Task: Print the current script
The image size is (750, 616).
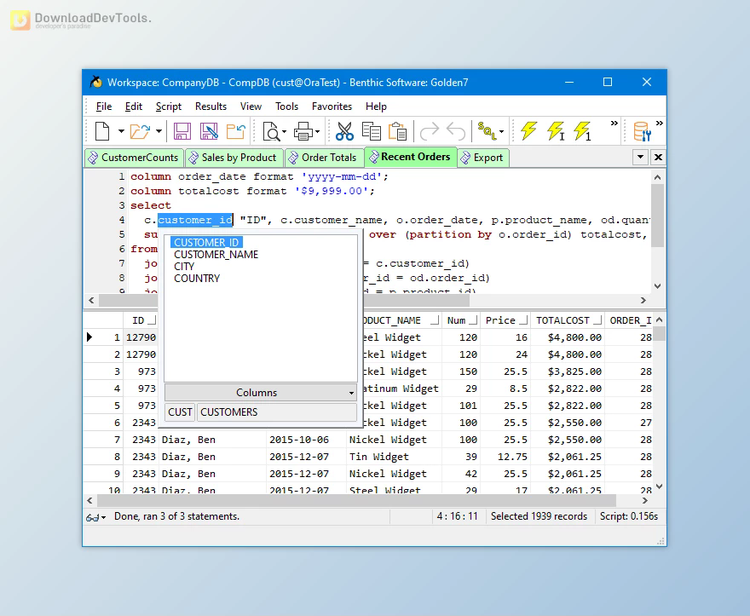Action: pos(303,131)
